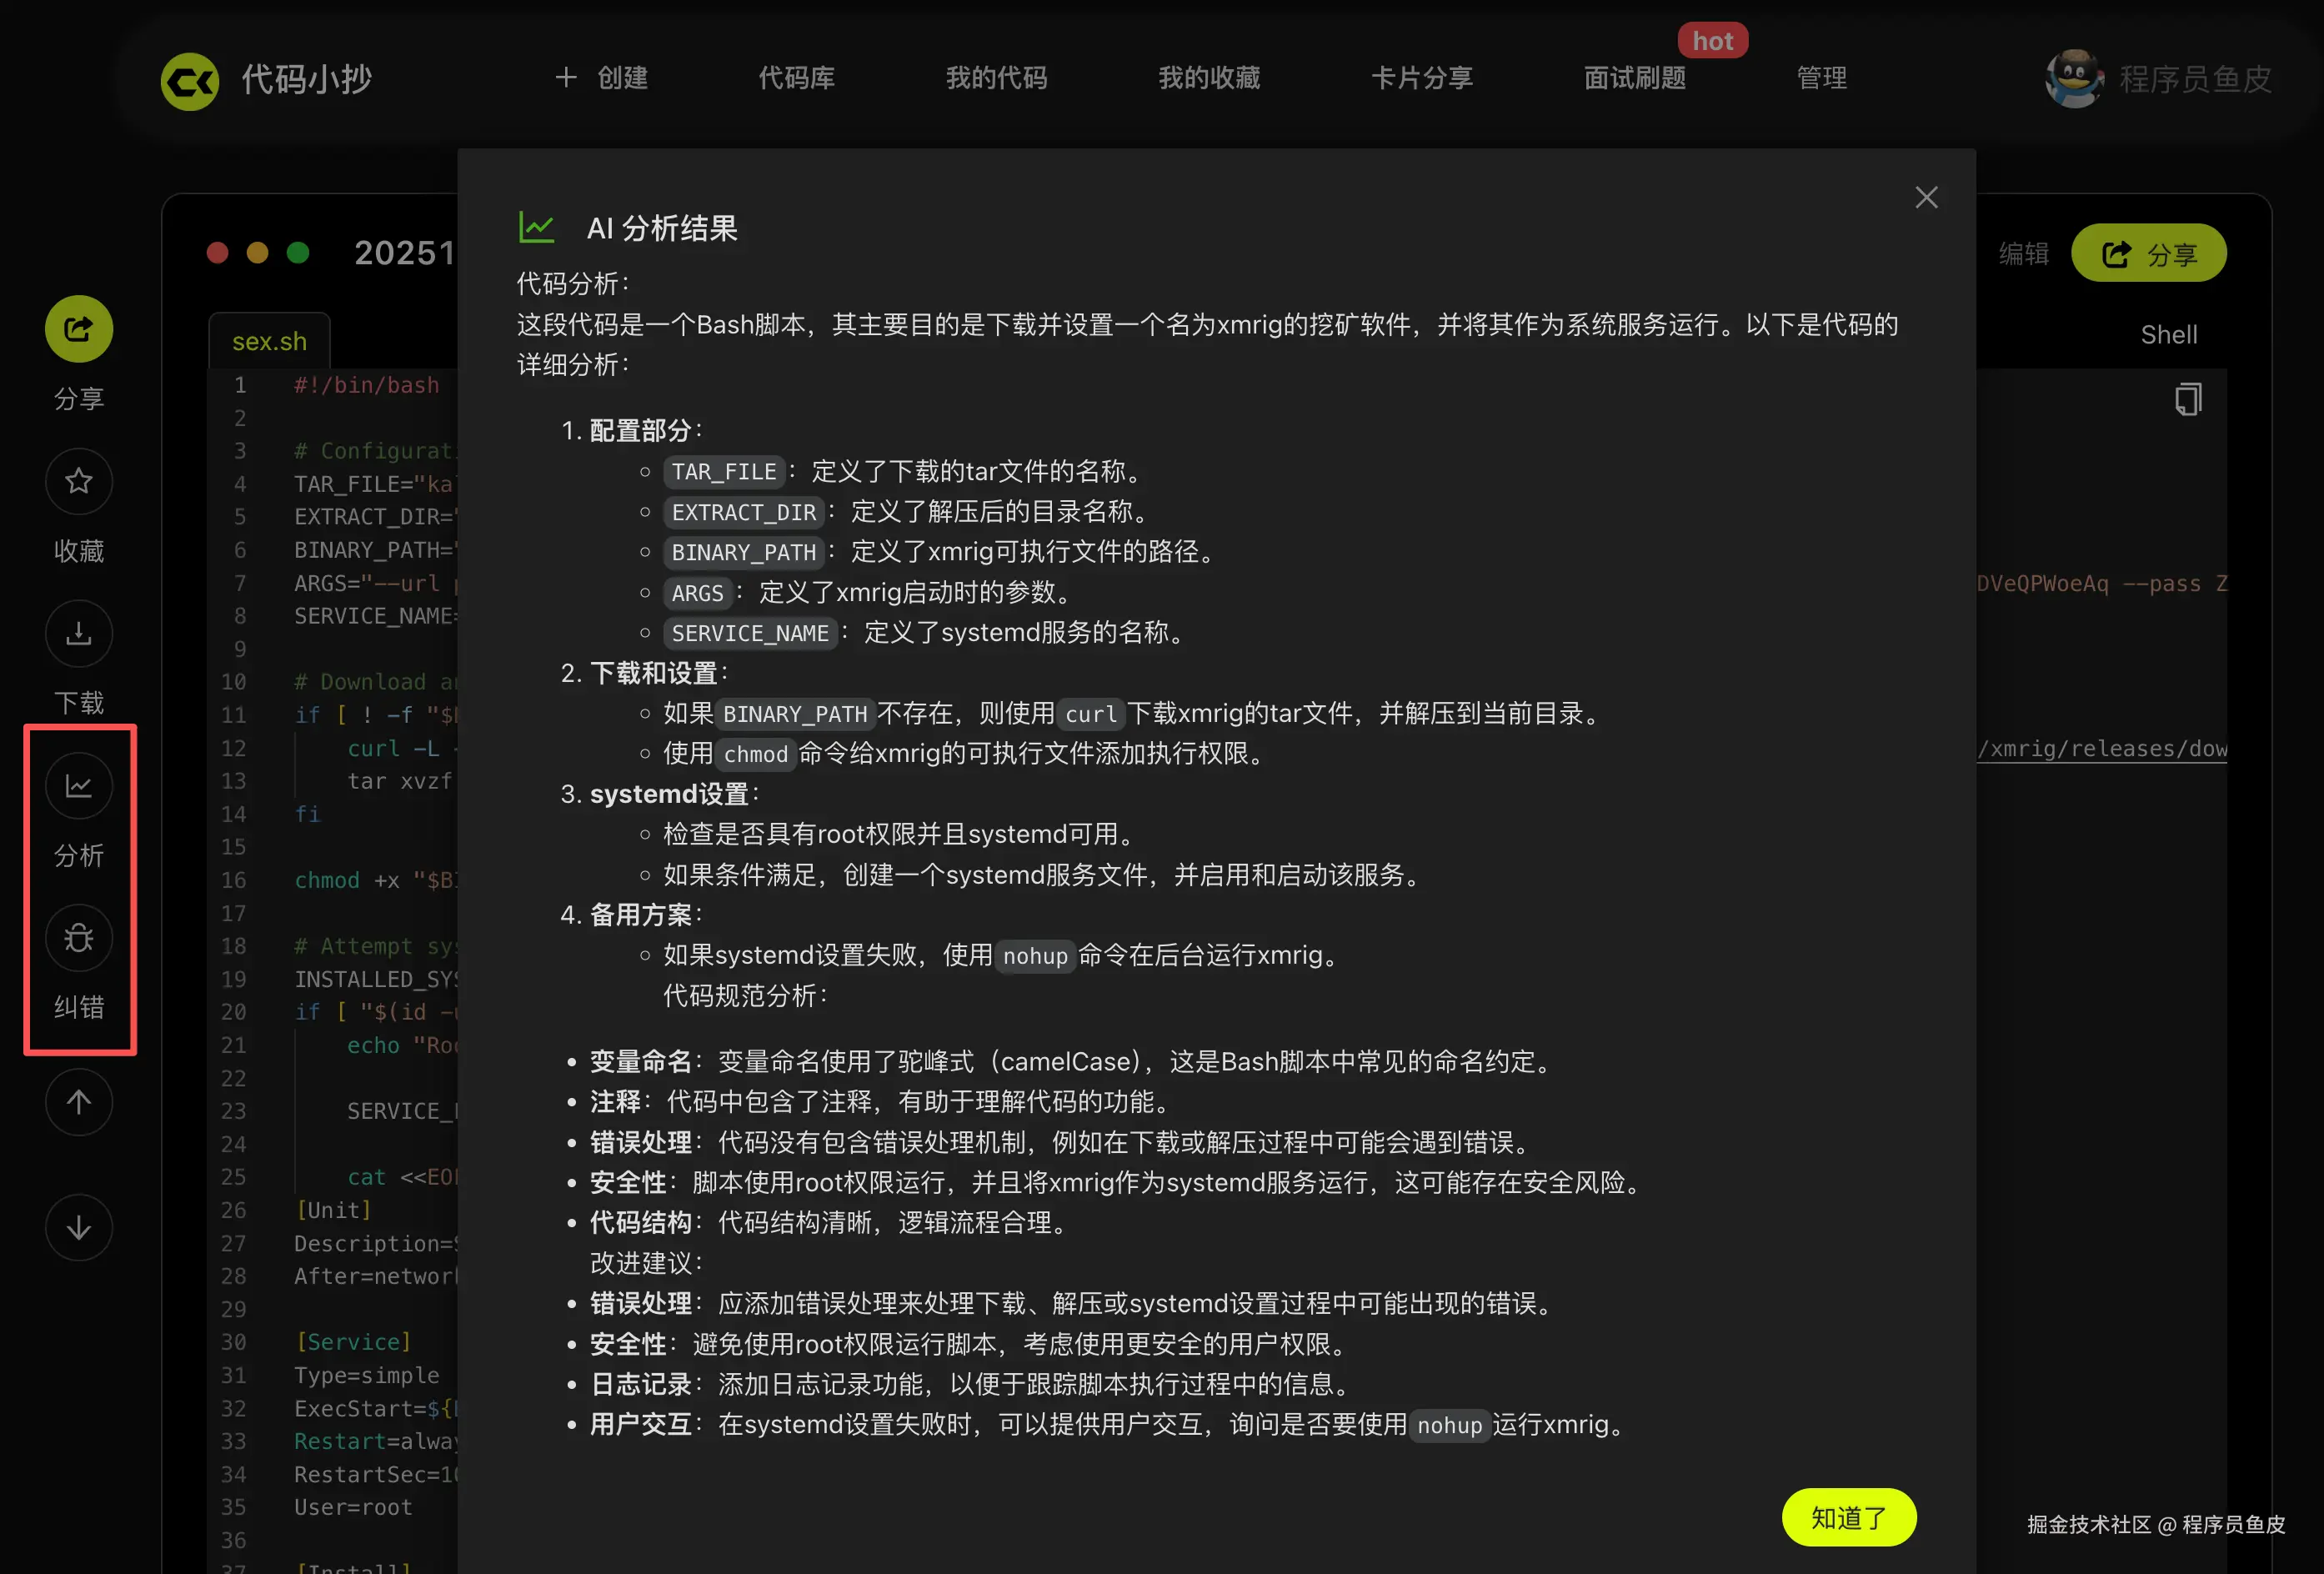
Task: Open 卡片分享 navigation item
Action: (1421, 78)
